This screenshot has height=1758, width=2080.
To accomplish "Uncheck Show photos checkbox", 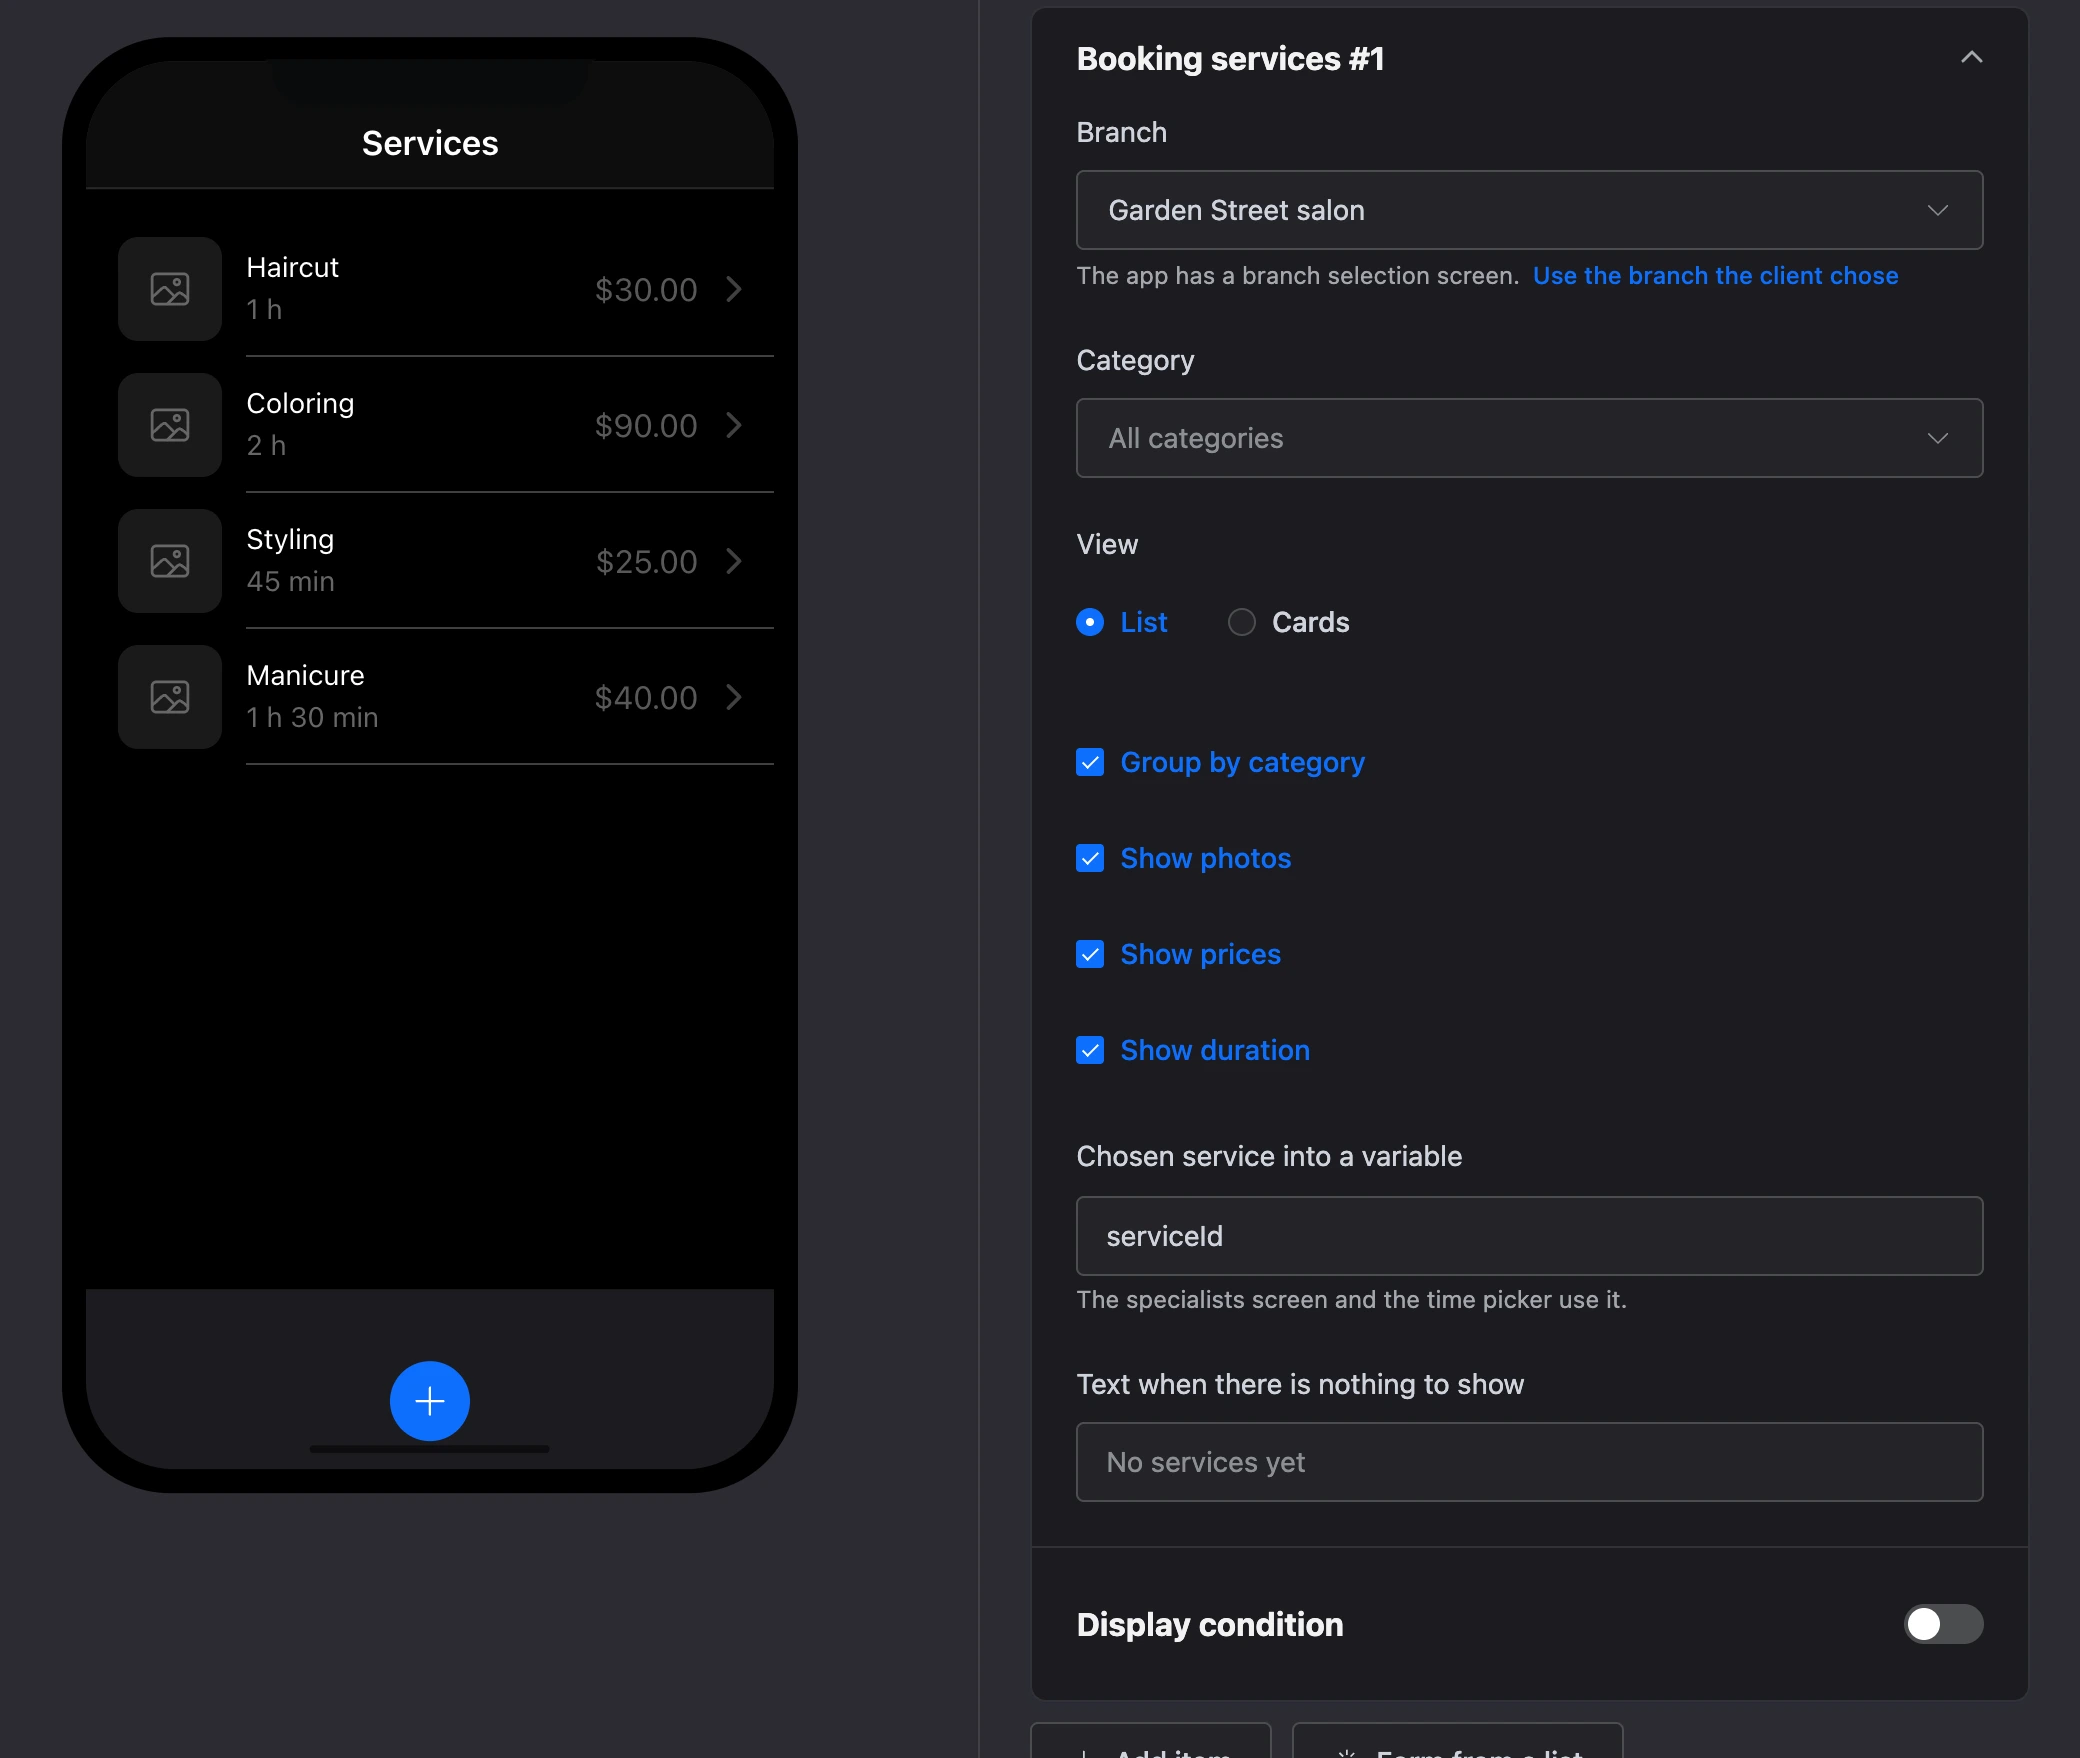I will point(1090,858).
